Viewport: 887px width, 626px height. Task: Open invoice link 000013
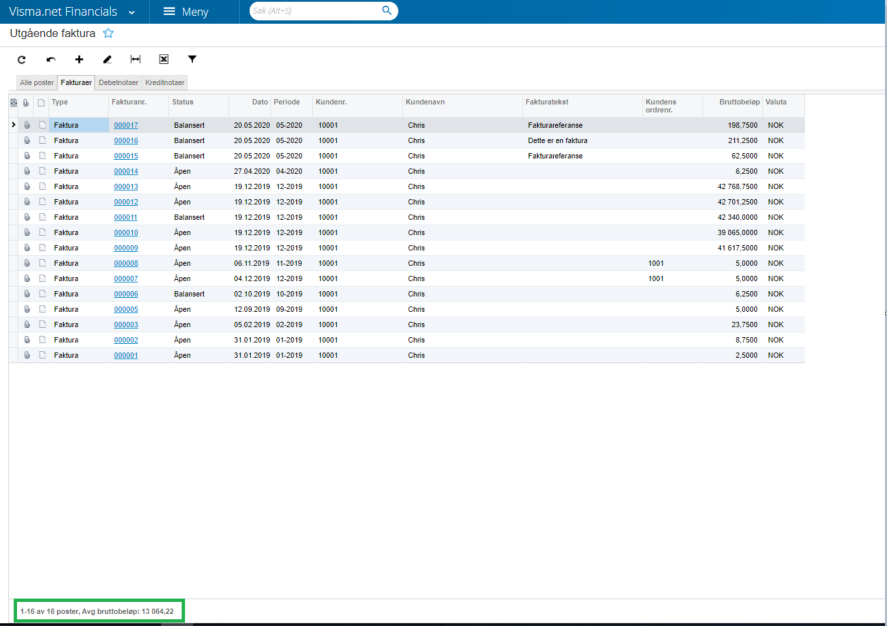[126, 187]
